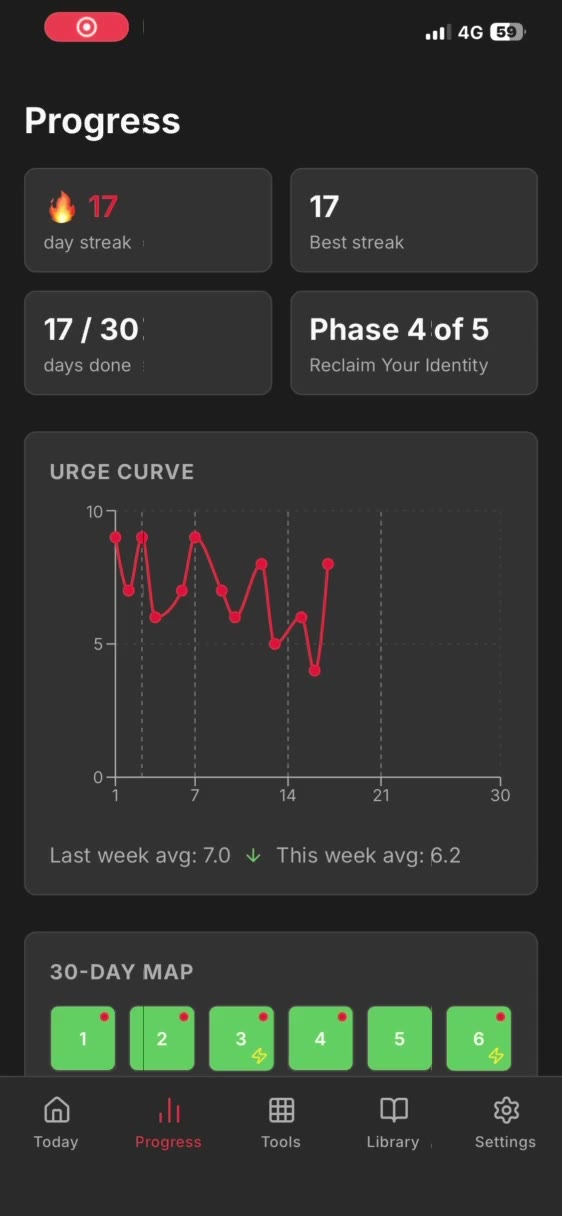Viewport: 562px width, 1216px height.
Task: Tap lightning bolt on day 3 tile
Action: (x=259, y=1056)
